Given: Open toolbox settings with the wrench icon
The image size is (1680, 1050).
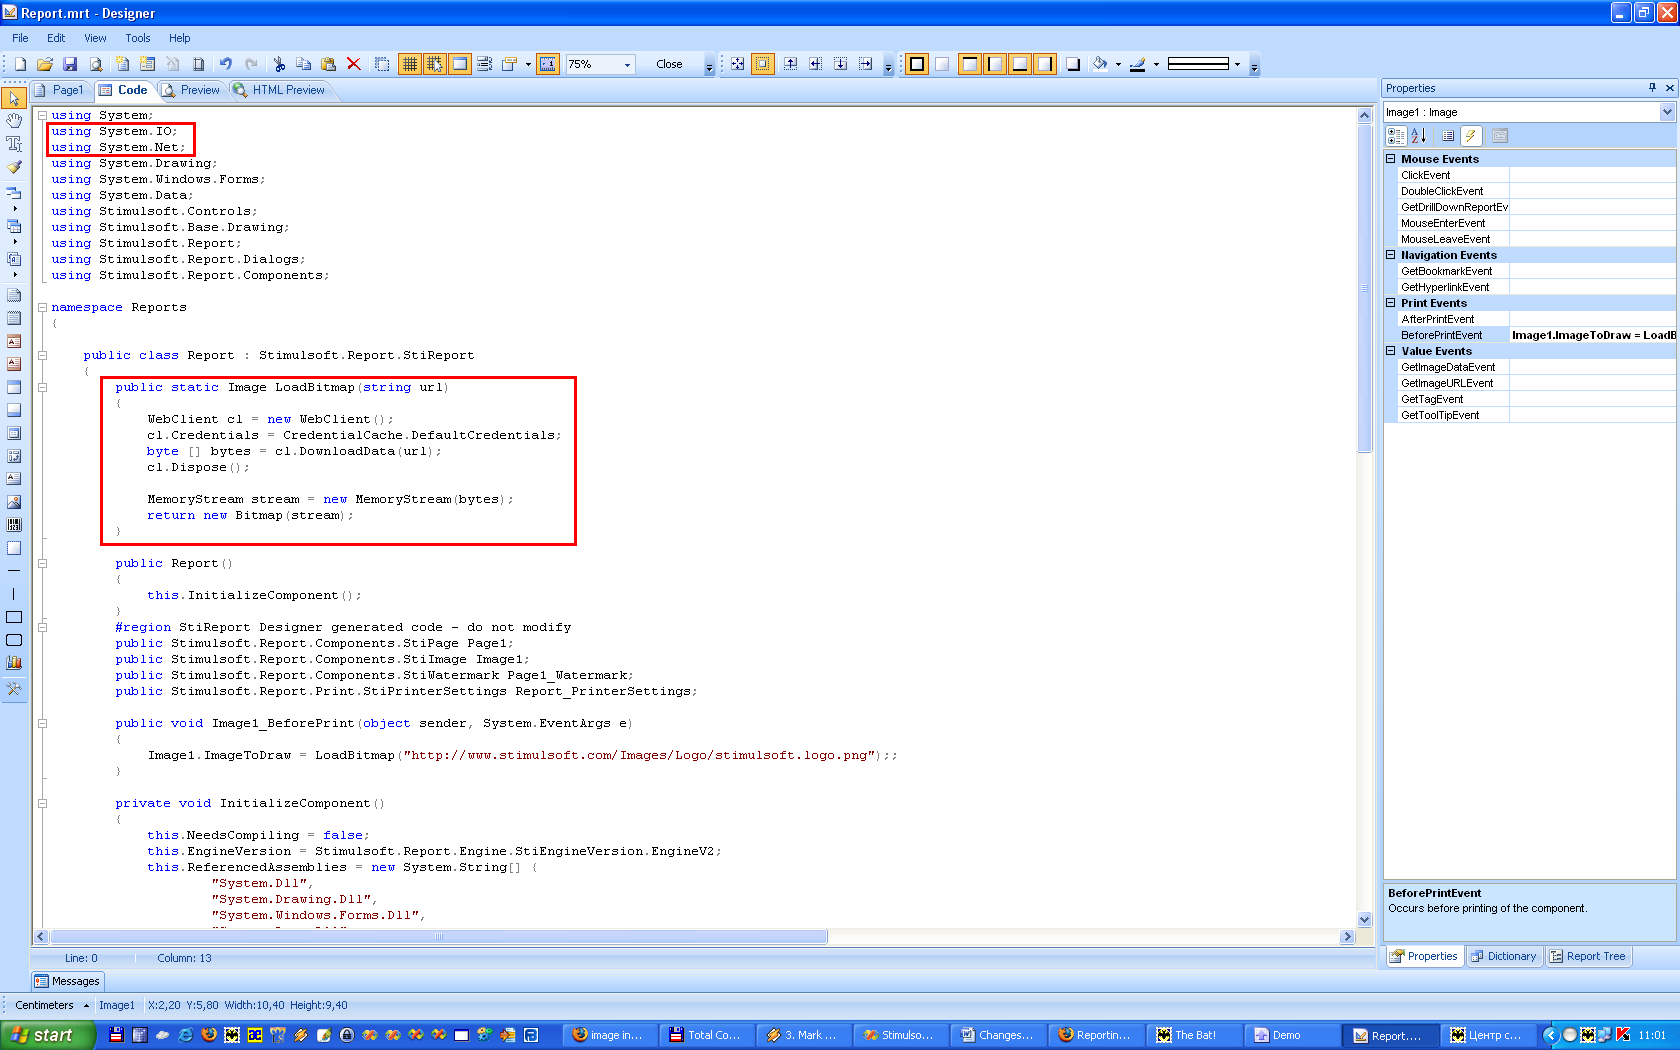Looking at the screenshot, I should click(x=14, y=689).
